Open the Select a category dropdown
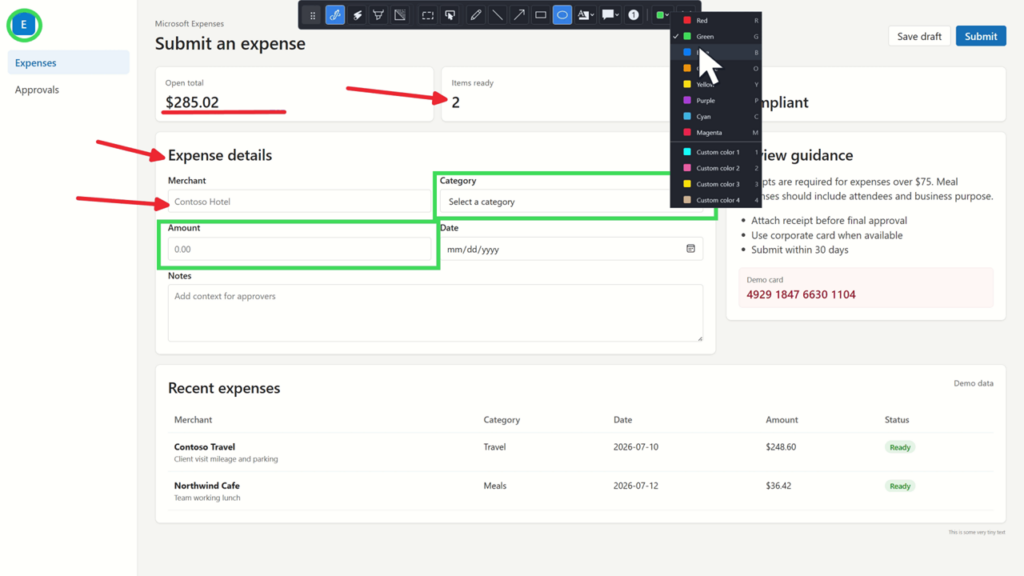This screenshot has height=576, width=1024. (x=571, y=202)
